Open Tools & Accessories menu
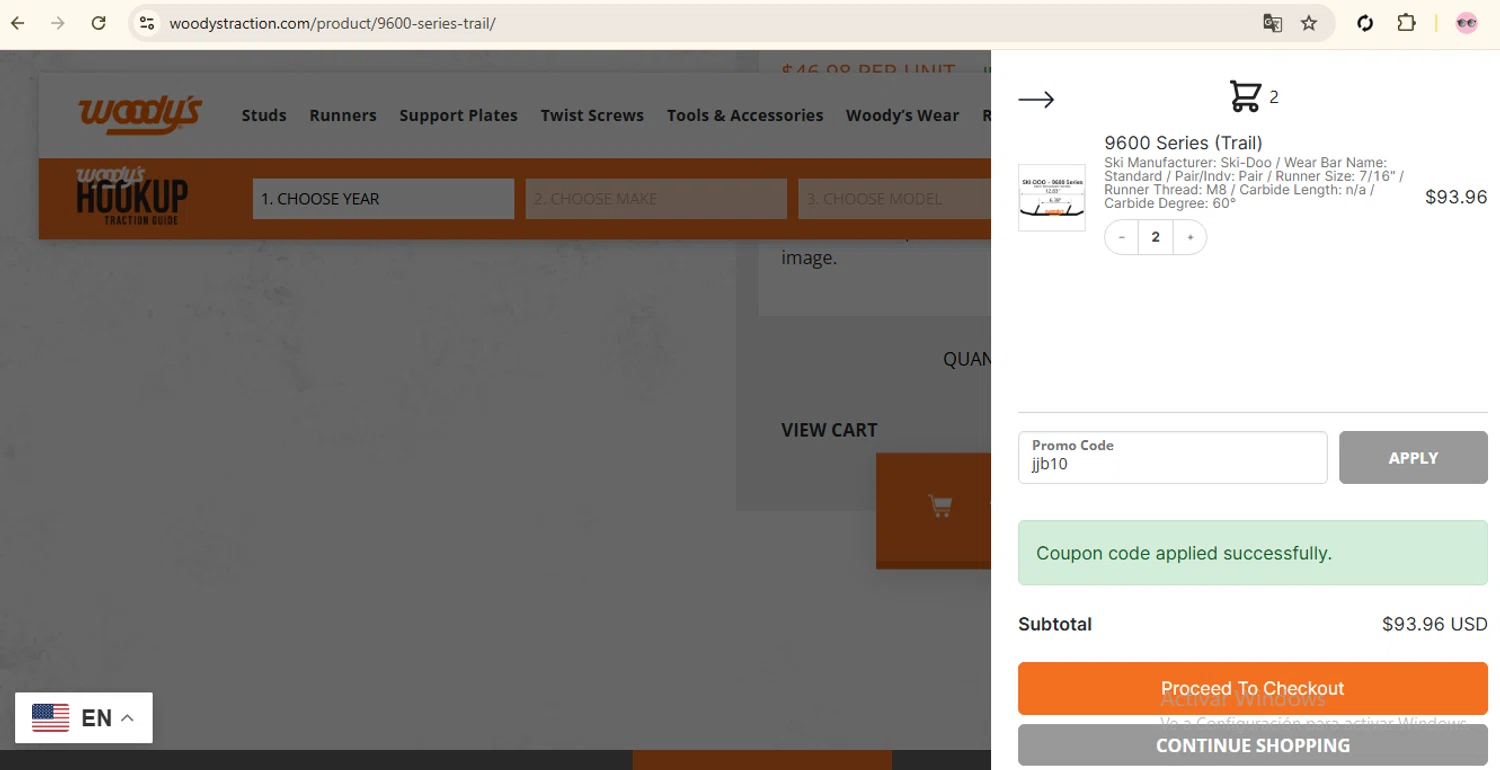The image size is (1500, 770). coord(745,115)
